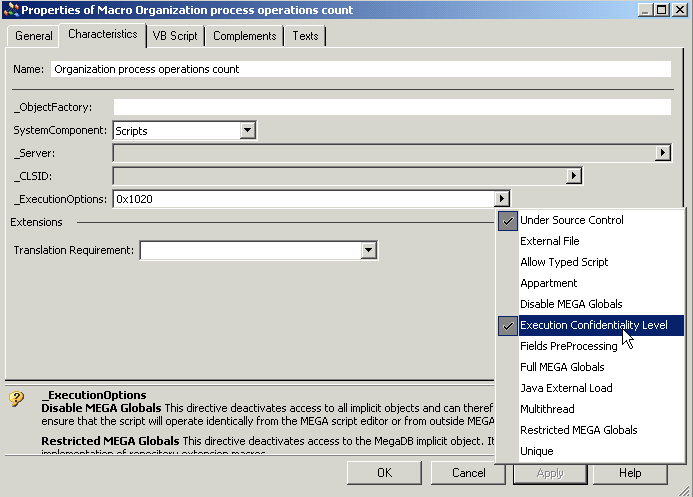Viewport: 693px width, 497px height.
Task: Open the SystemComponent dropdown
Action: (248, 131)
